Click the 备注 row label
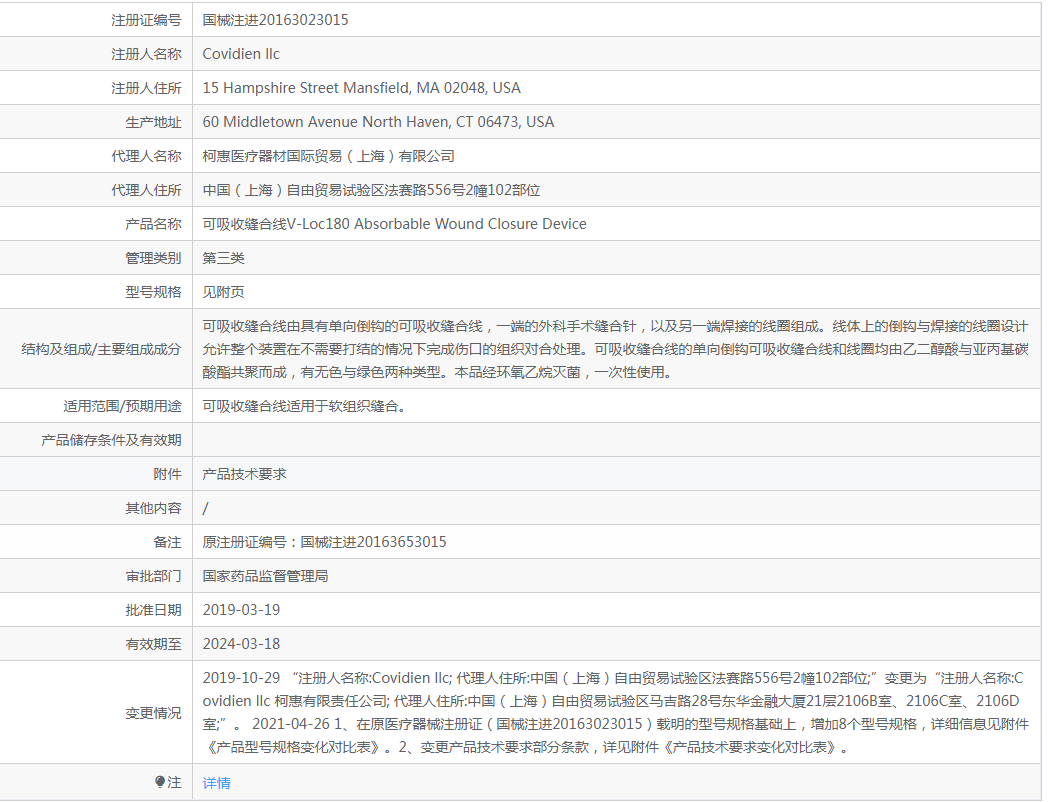This screenshot has height=802, width=1048. (167, 543)
